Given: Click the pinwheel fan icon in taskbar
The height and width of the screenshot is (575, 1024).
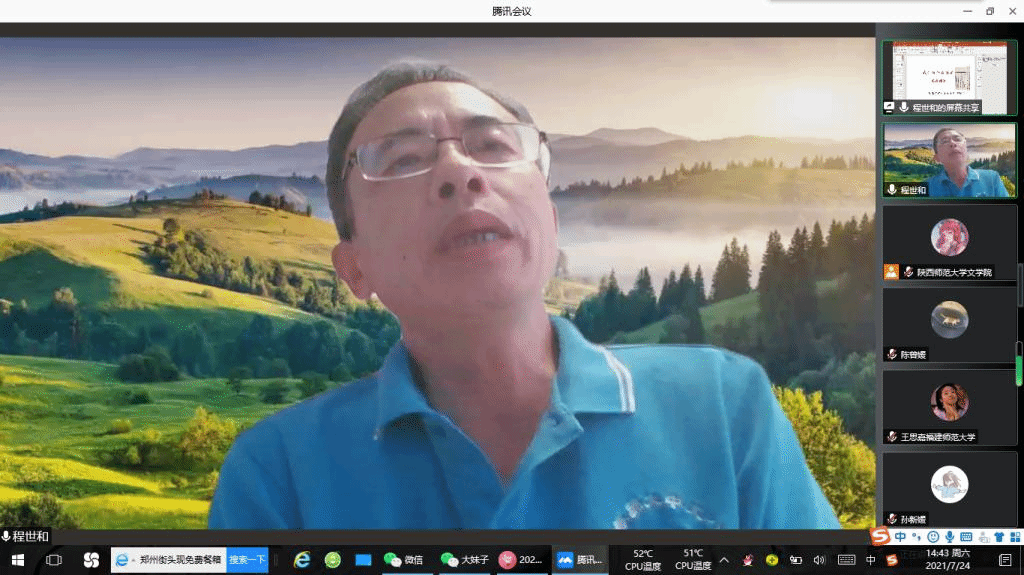Looking at the screenshot, I should tap(91, 560).
